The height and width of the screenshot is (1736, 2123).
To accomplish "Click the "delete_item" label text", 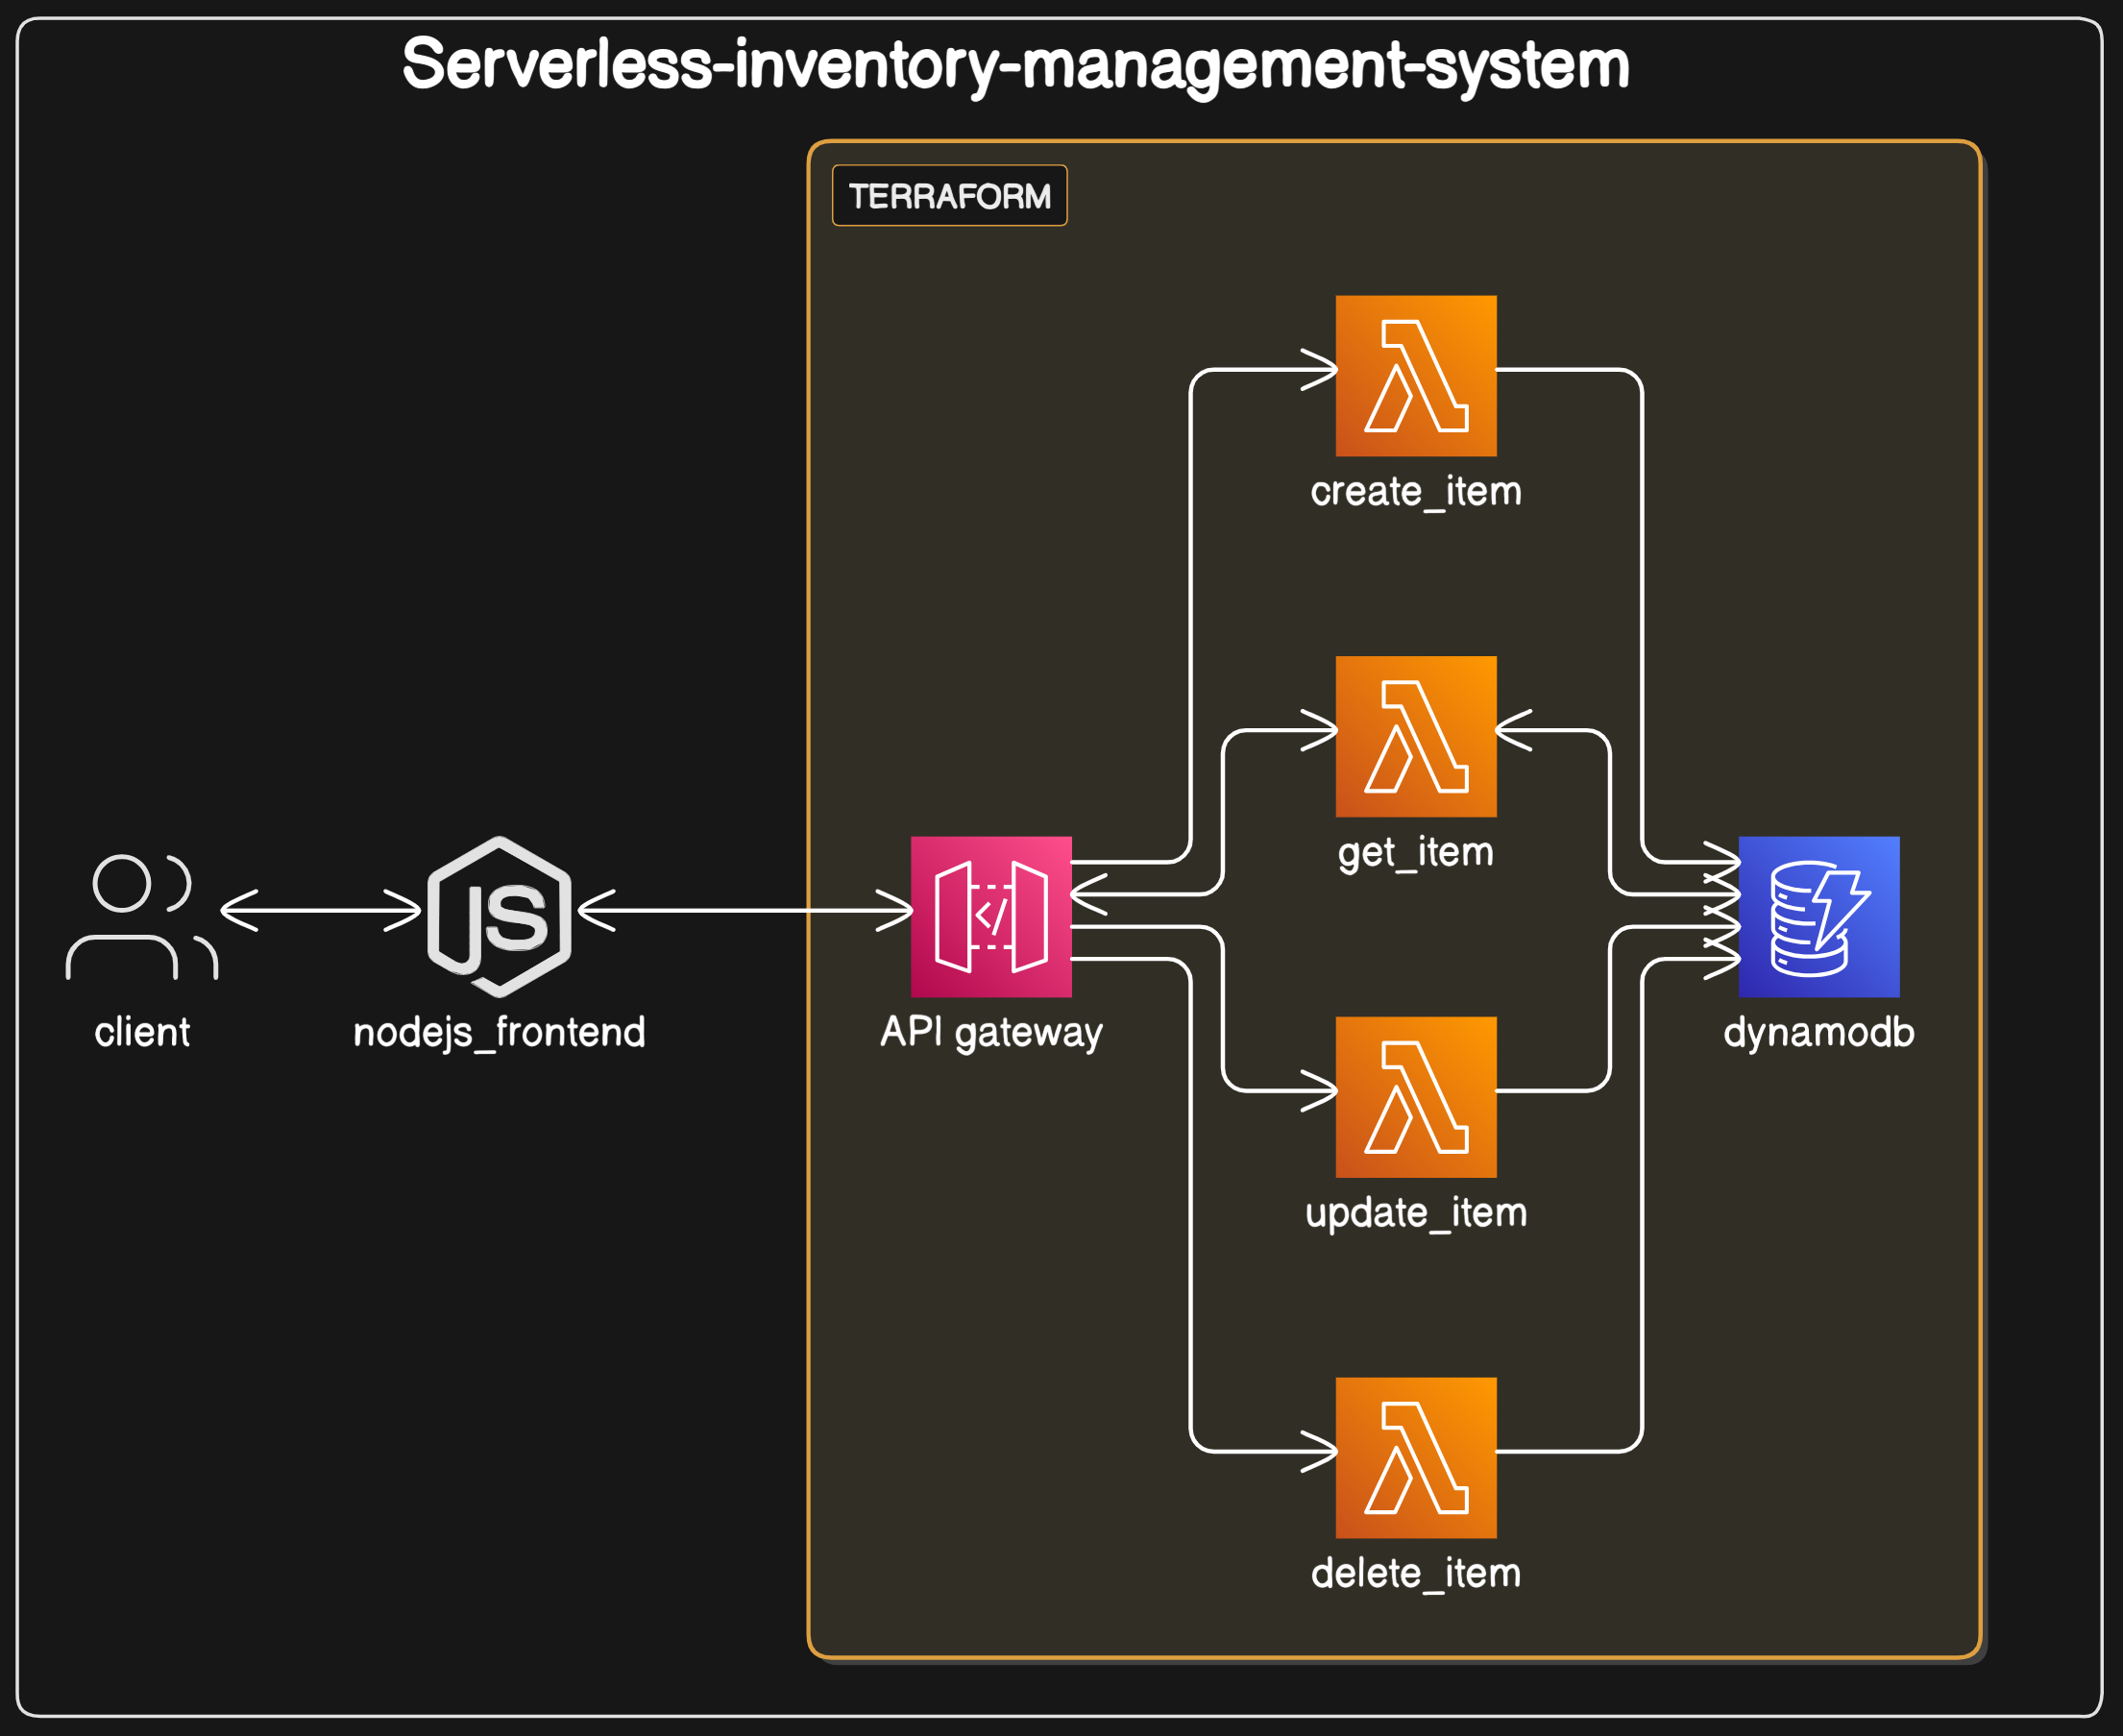I will pos(1416,1574).
